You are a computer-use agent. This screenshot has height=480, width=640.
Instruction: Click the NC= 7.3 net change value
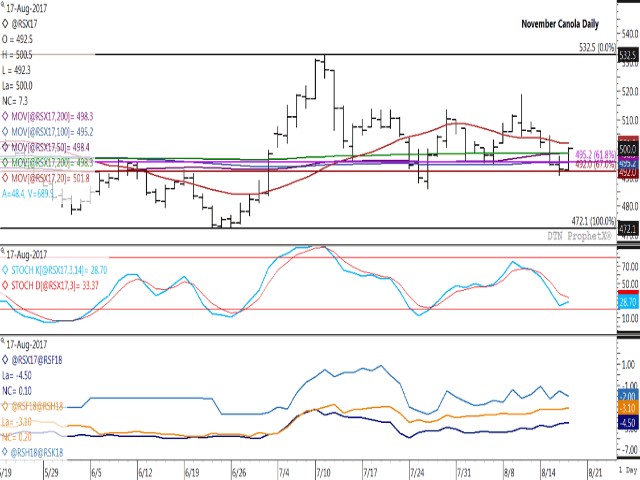(15, 101)
